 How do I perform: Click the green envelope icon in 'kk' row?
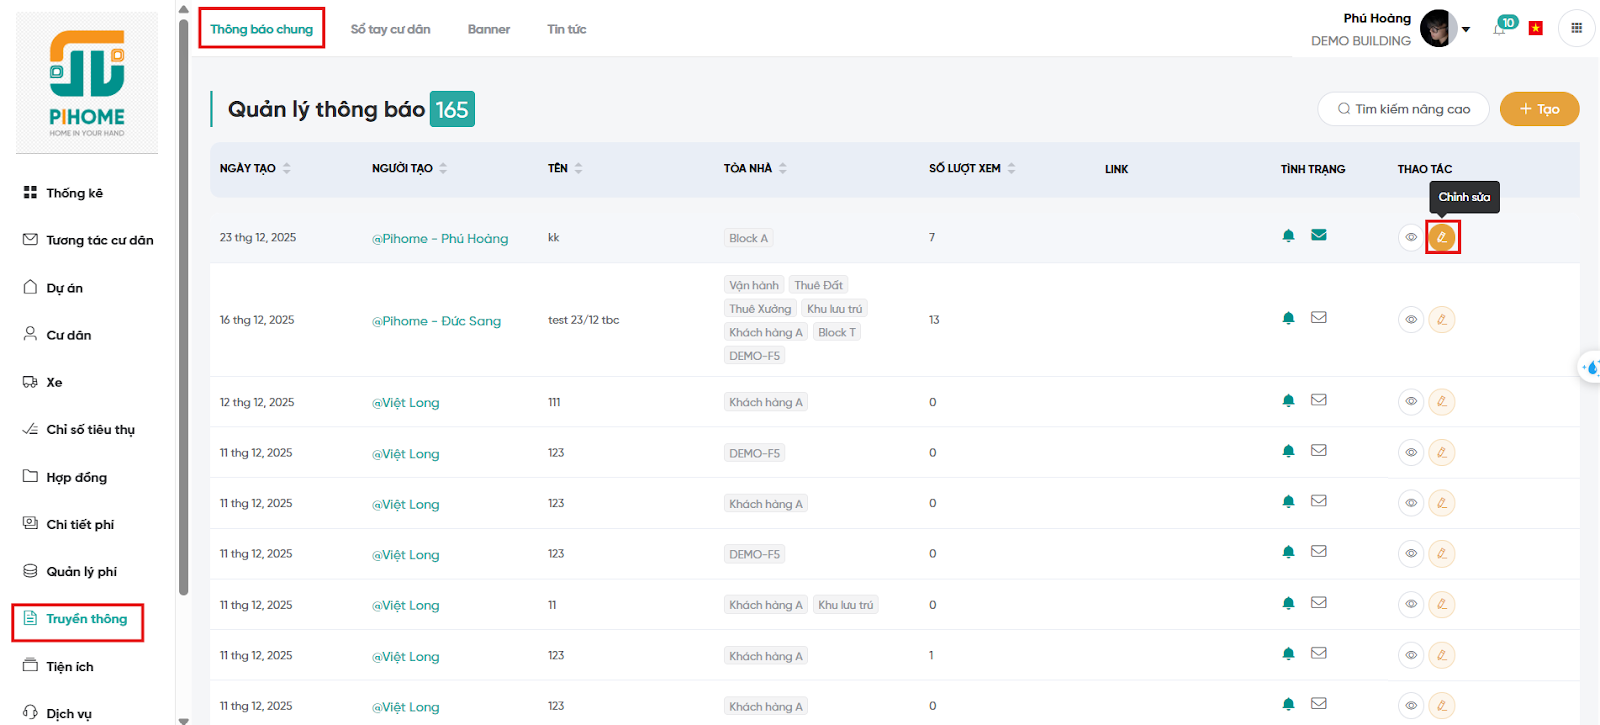tap(1319, 236)
